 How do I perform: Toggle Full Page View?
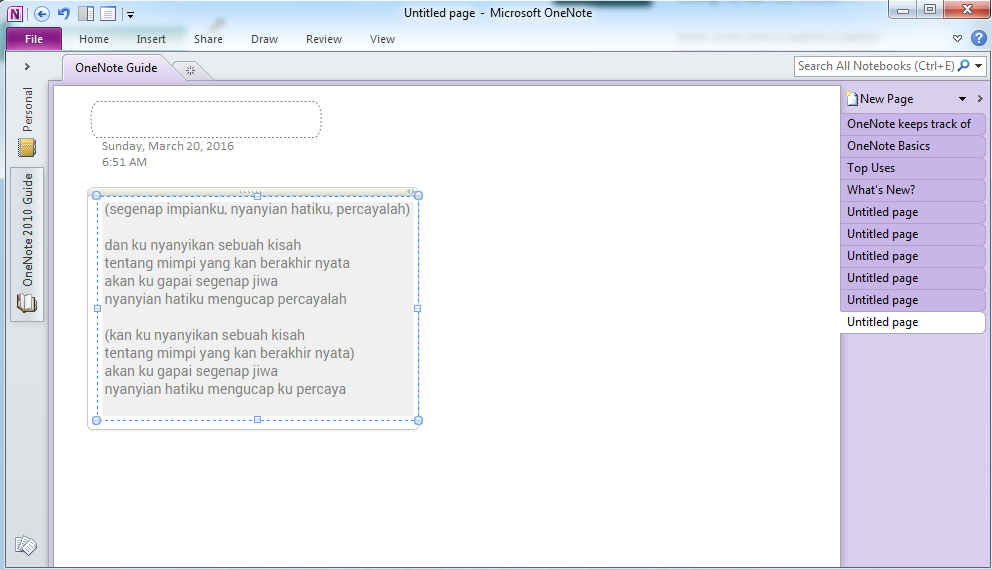[108, 13]
